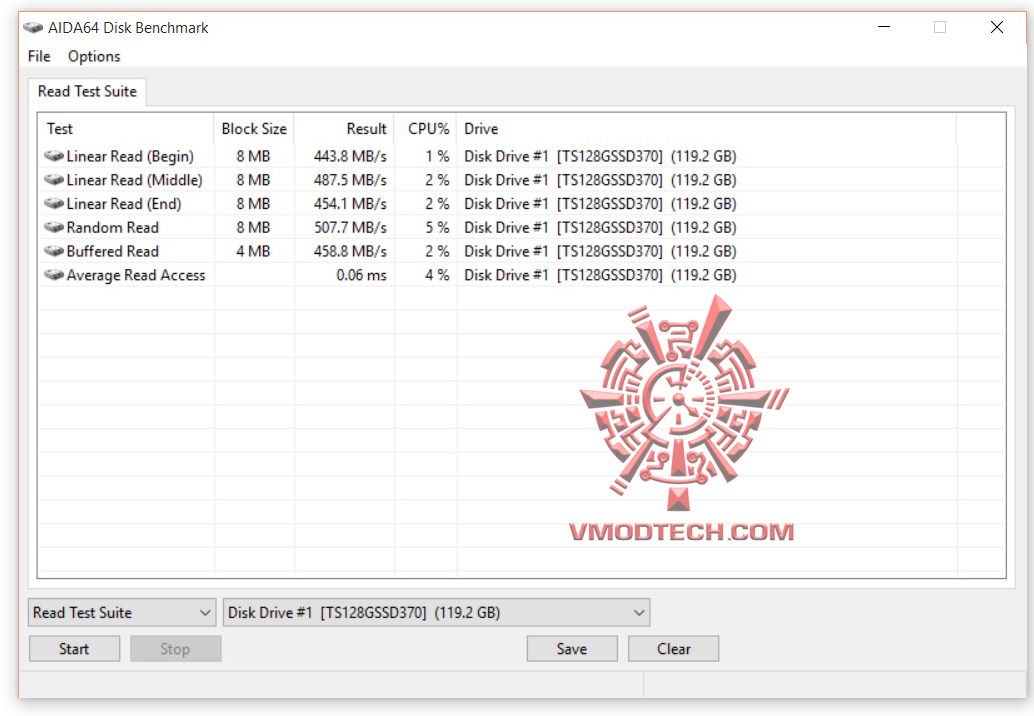Click the 4 % CPU value

pos(437,276)
